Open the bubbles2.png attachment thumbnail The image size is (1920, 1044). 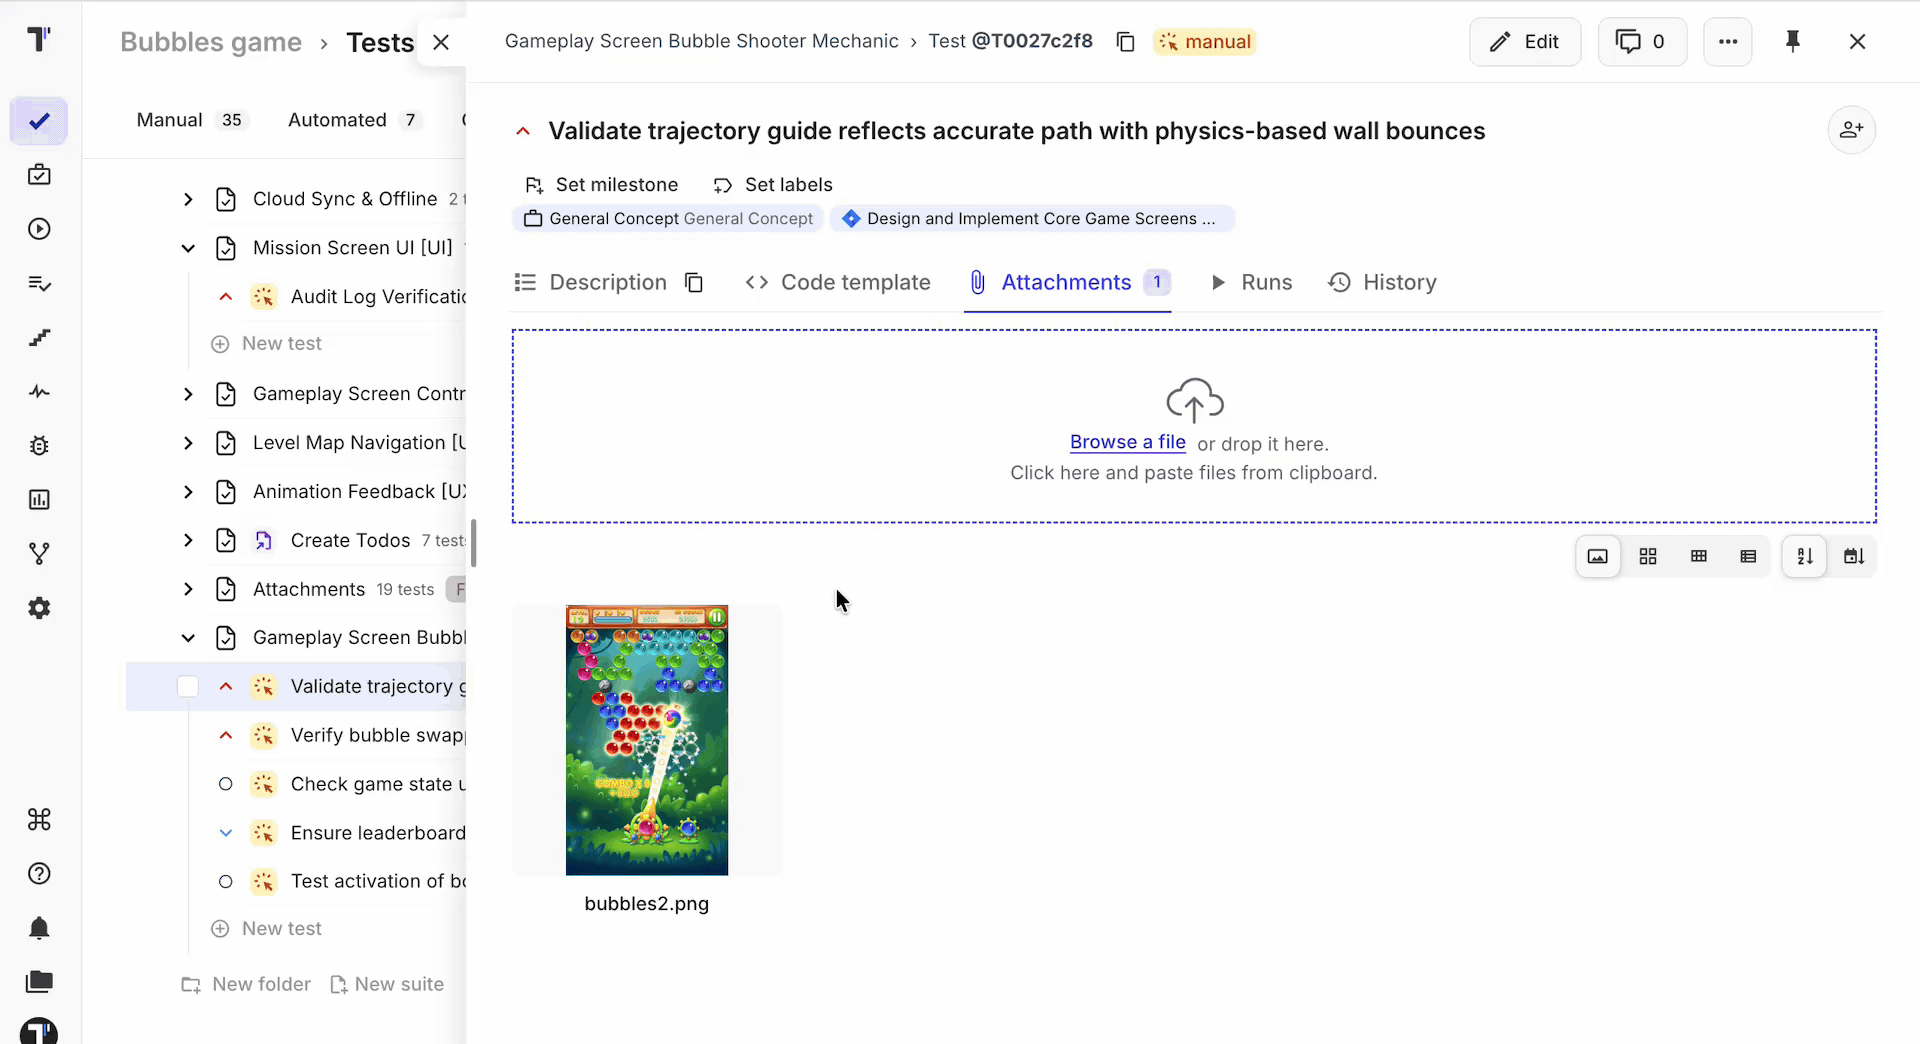(x=647, y=741)
